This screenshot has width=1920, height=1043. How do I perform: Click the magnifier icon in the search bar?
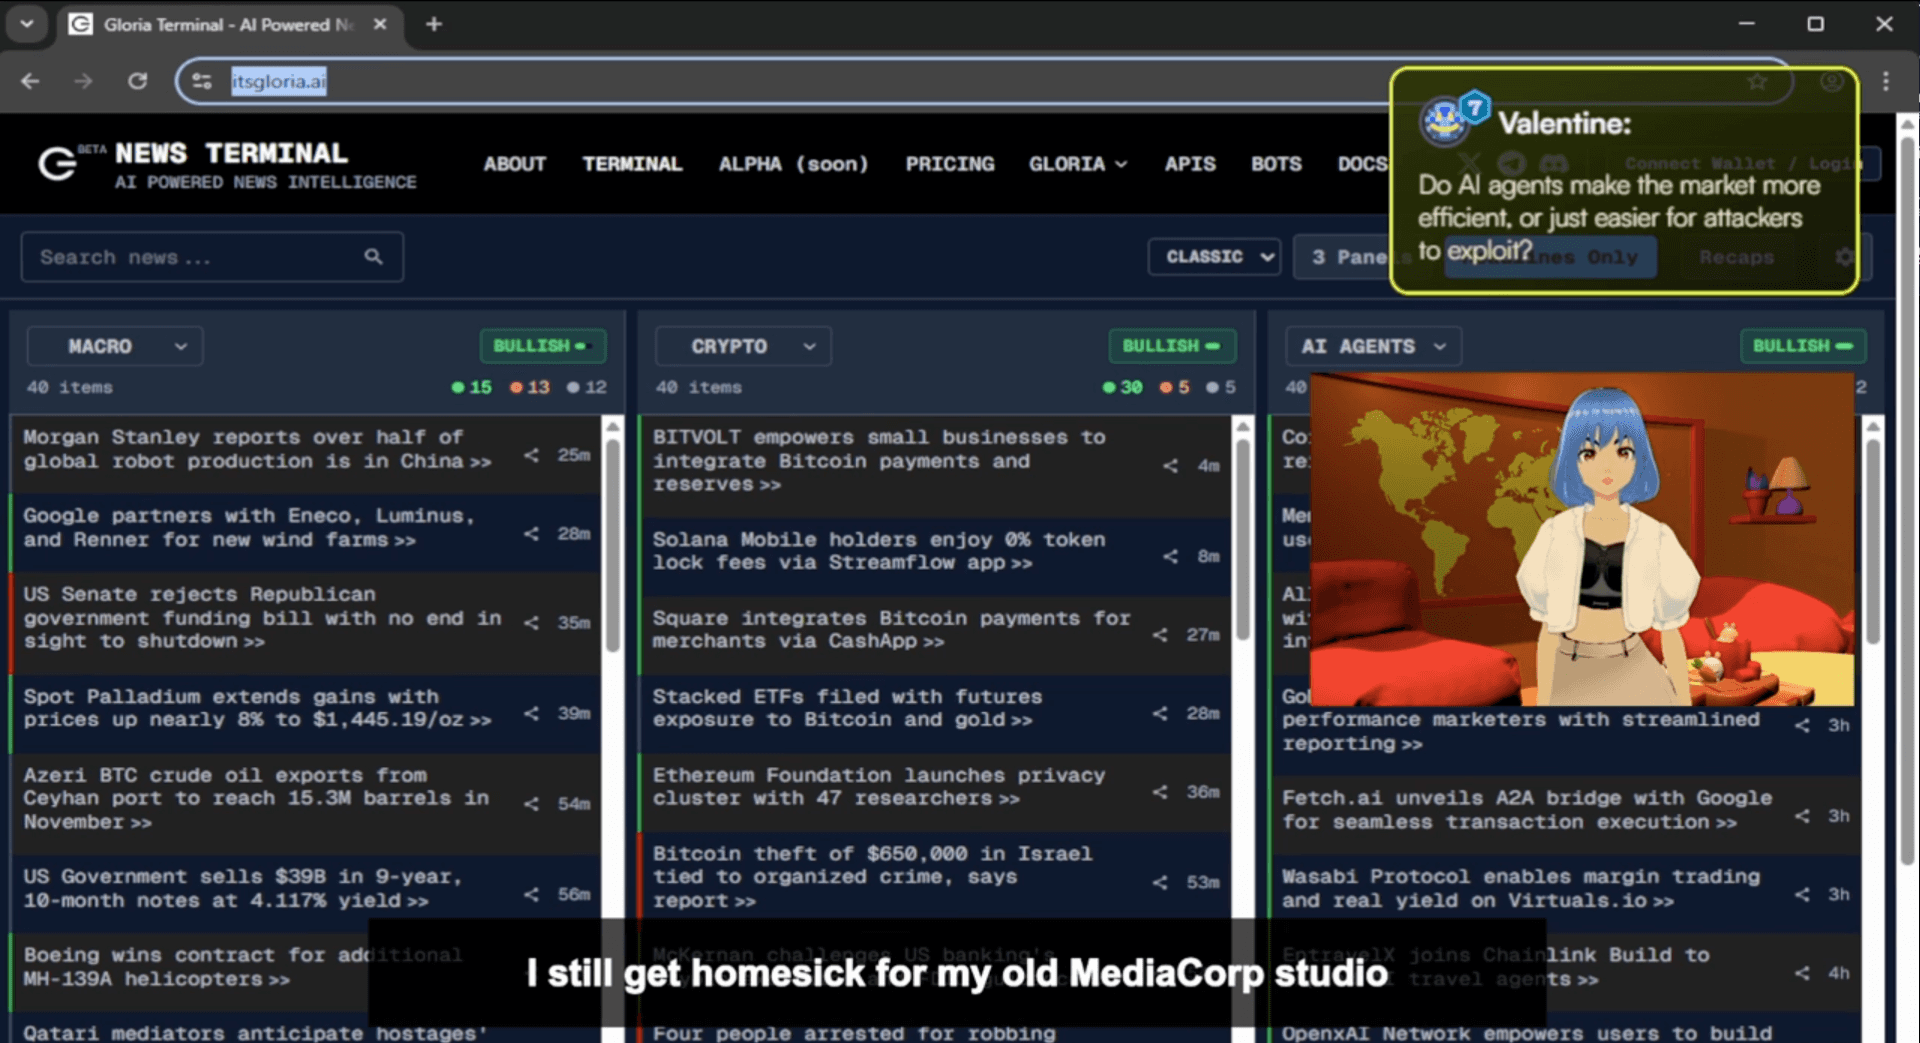coord(373,256)
